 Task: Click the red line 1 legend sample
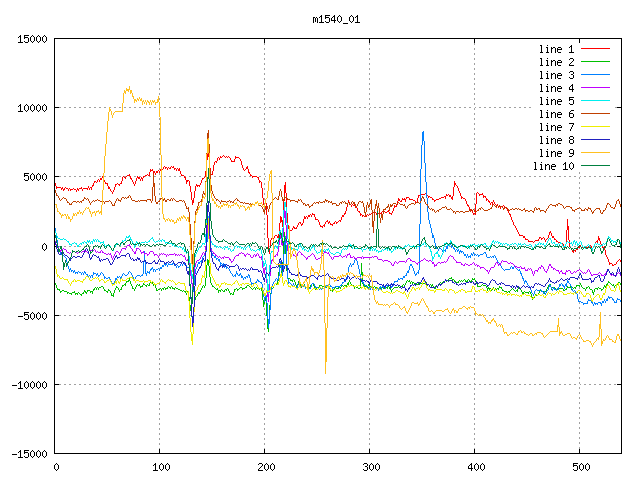pos(595,49)
